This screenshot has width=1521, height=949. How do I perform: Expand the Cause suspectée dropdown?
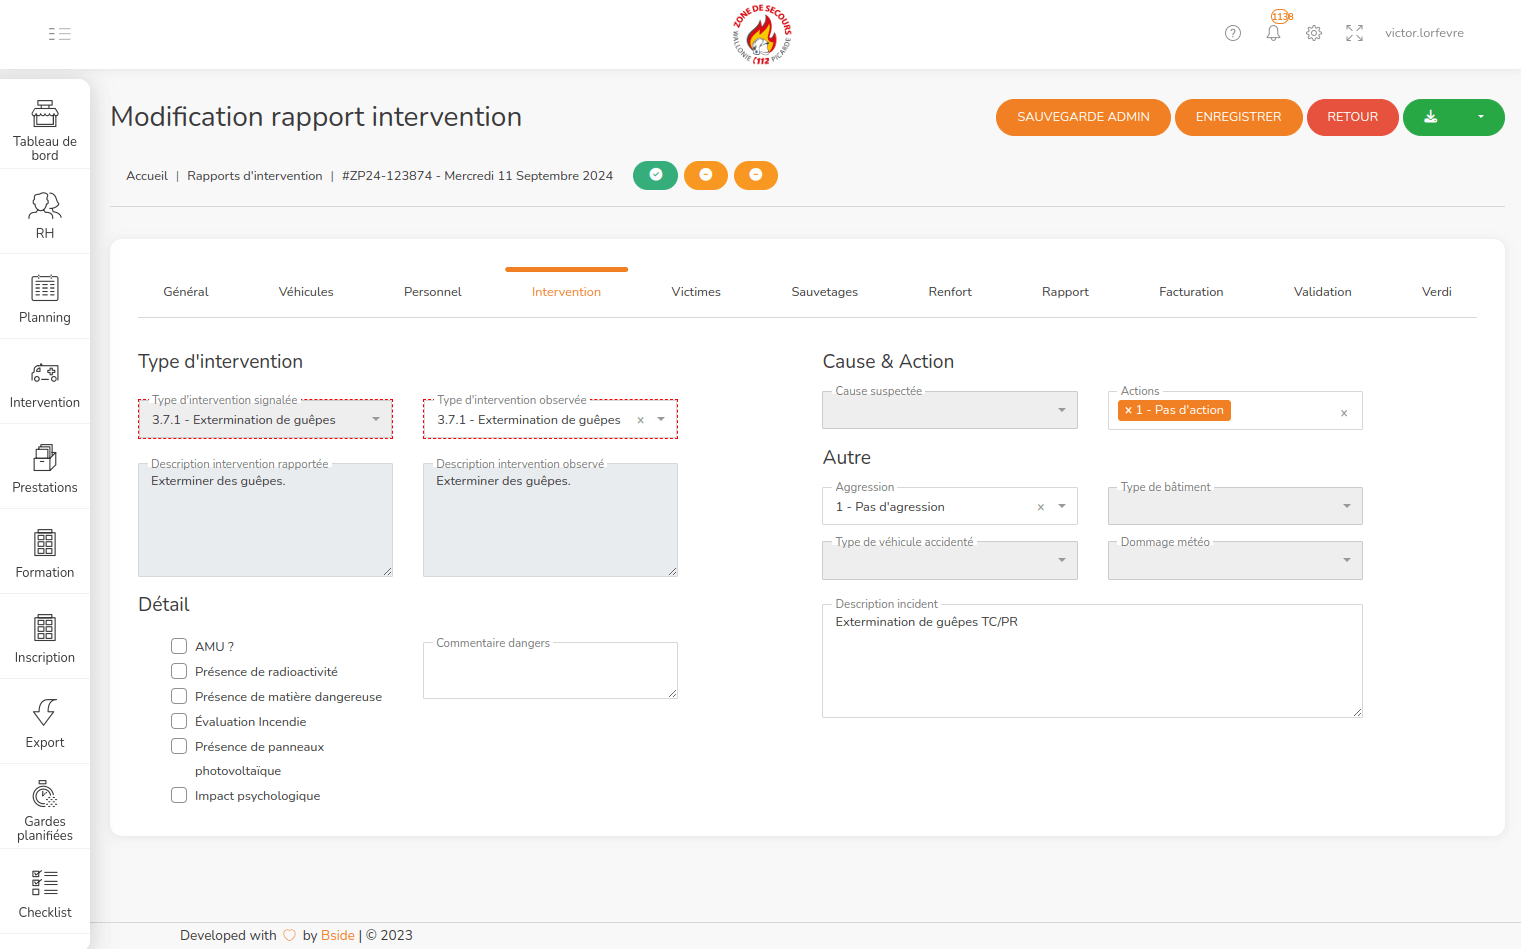(x=949, y=410)
